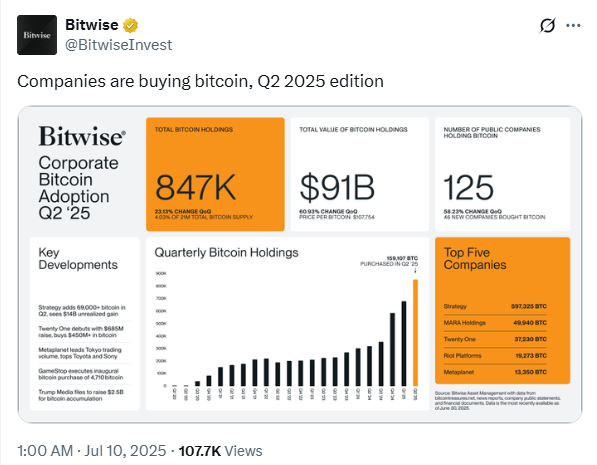
Task: Click the source footnote under Top Five Companies
Action: point(498,400)
